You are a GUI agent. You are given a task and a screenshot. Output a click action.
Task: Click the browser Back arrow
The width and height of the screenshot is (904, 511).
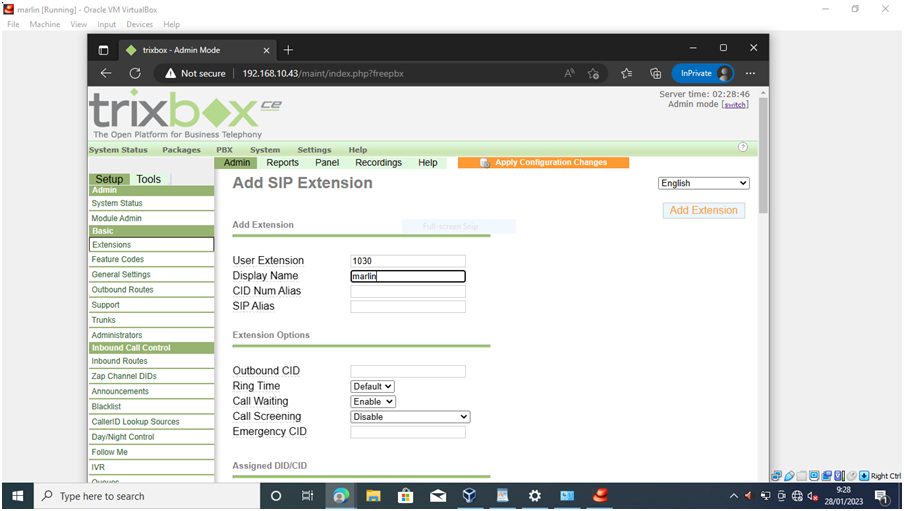click(106, 73)
